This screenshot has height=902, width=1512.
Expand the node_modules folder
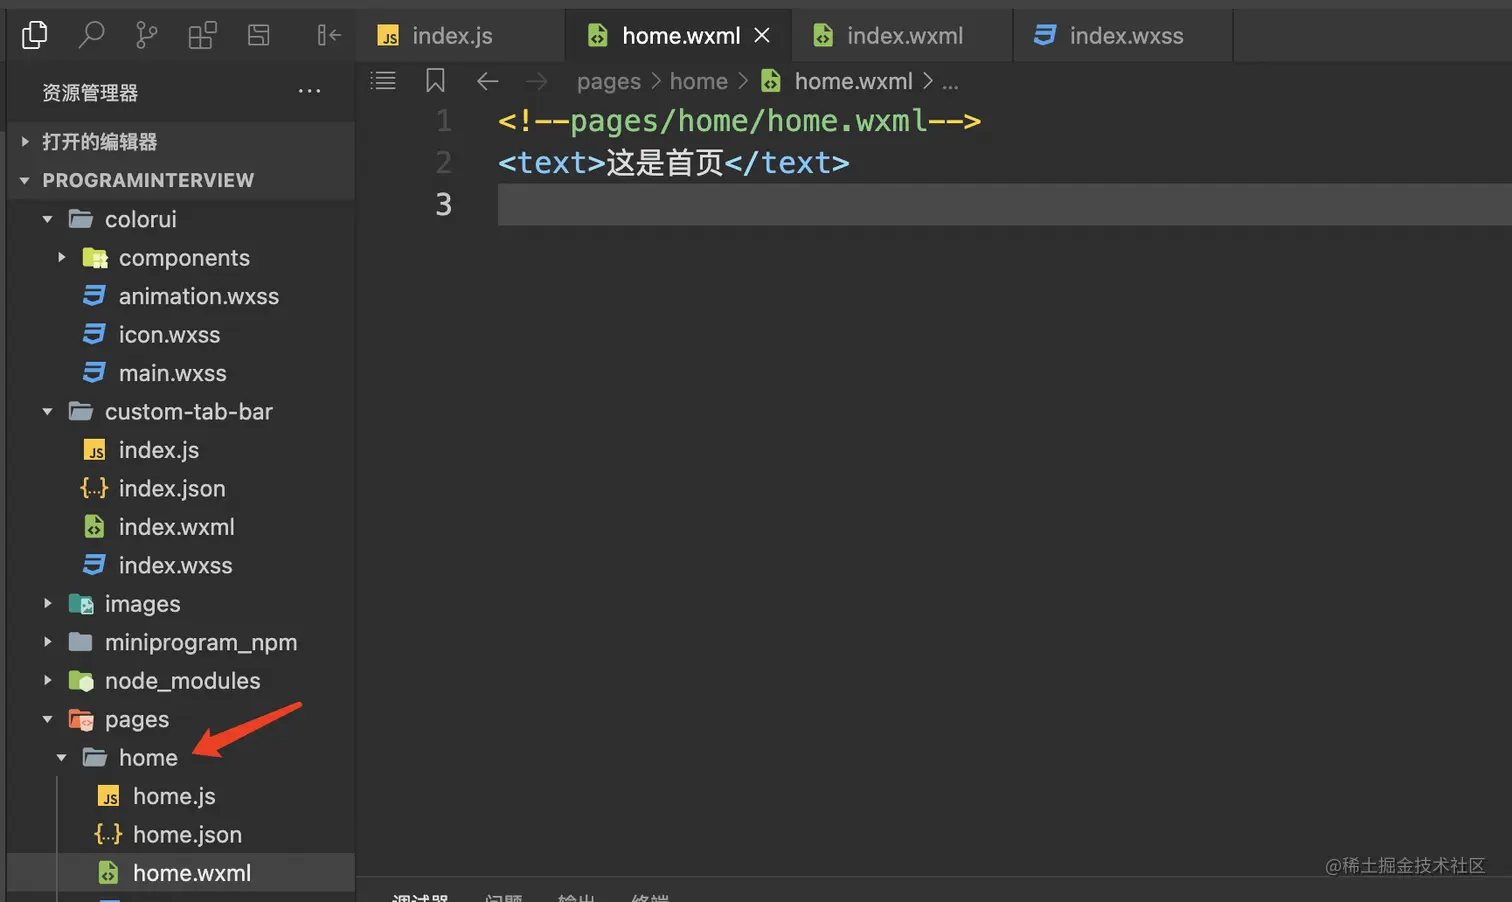(x=180, y=681)
